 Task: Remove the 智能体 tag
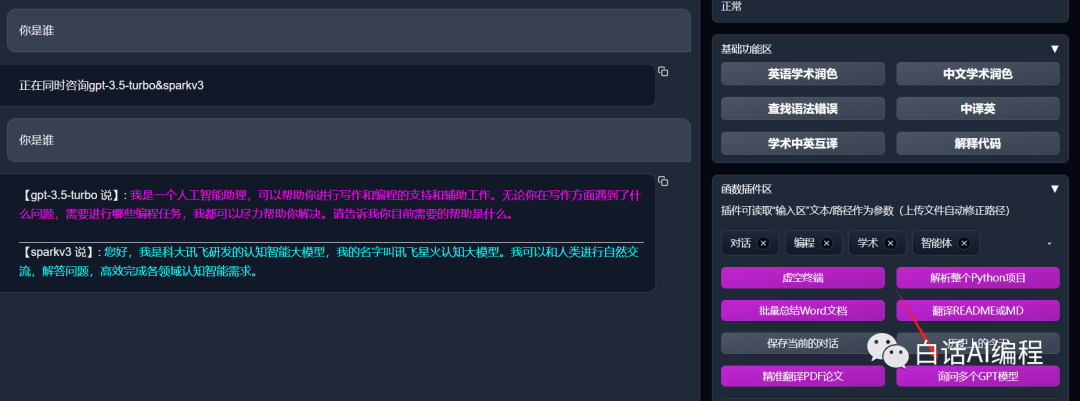coord(964,243)
